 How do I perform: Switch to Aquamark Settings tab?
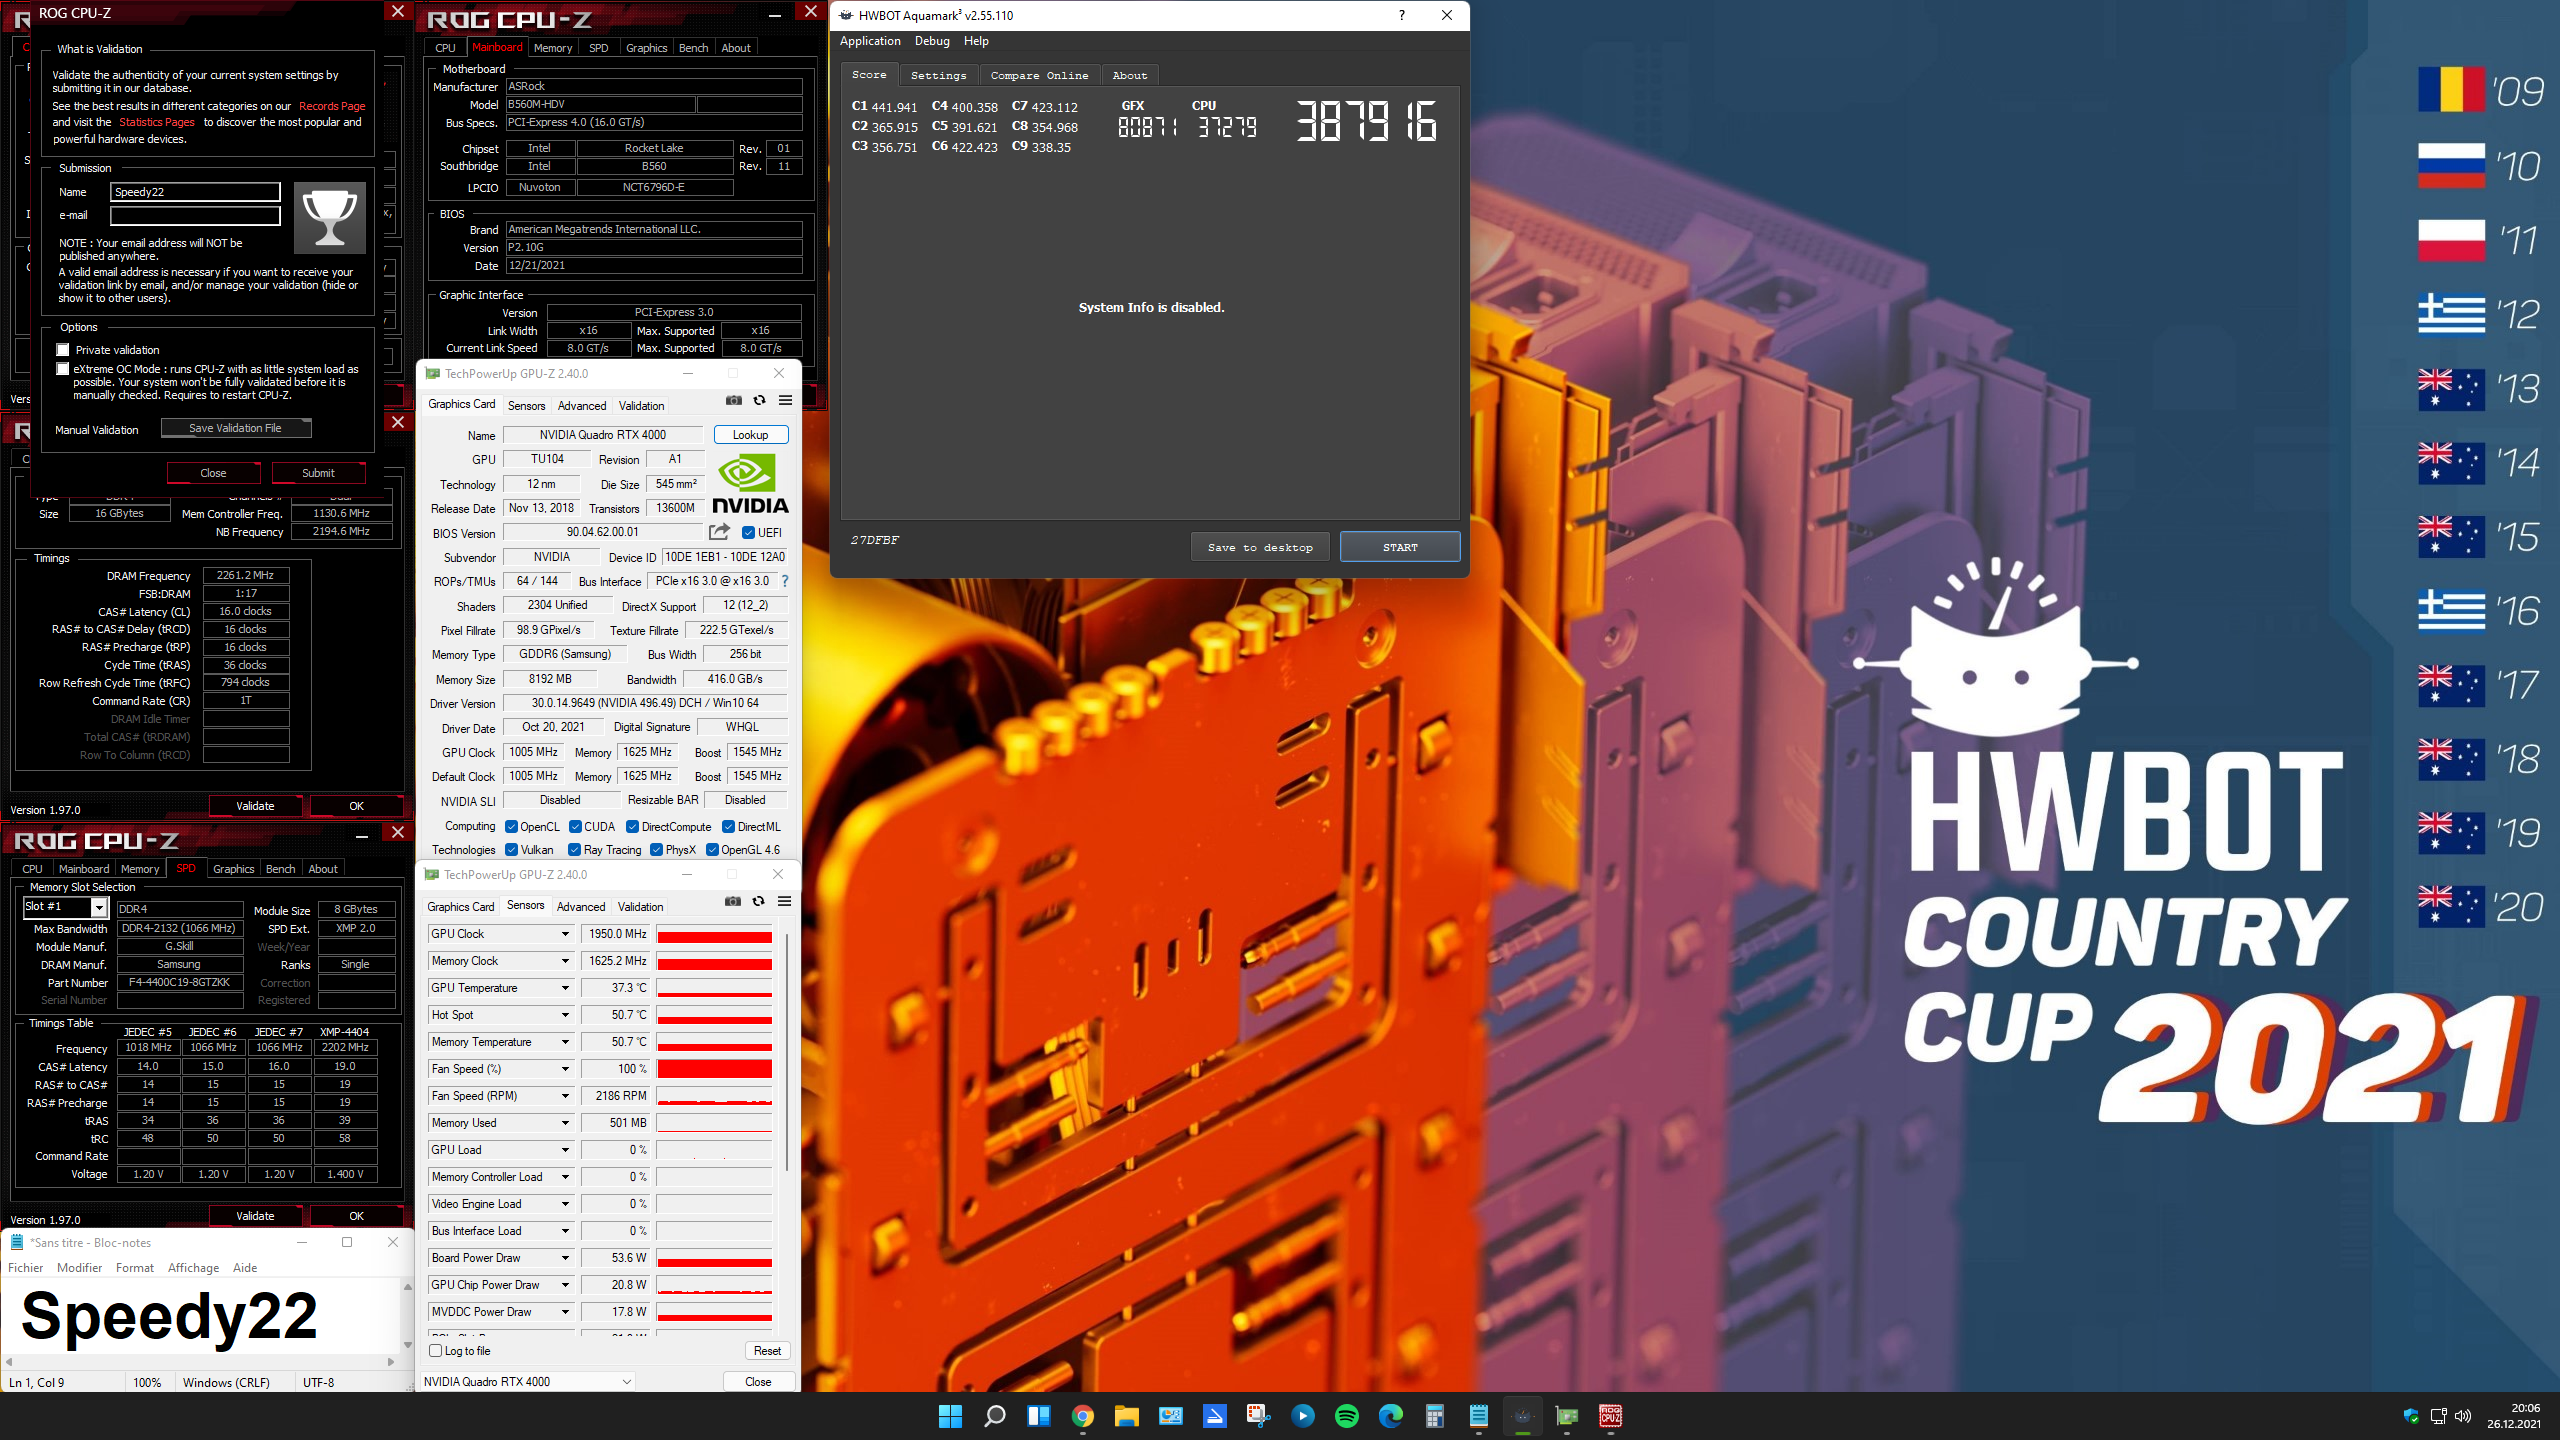pyautogui.click(x=938, y=75)
